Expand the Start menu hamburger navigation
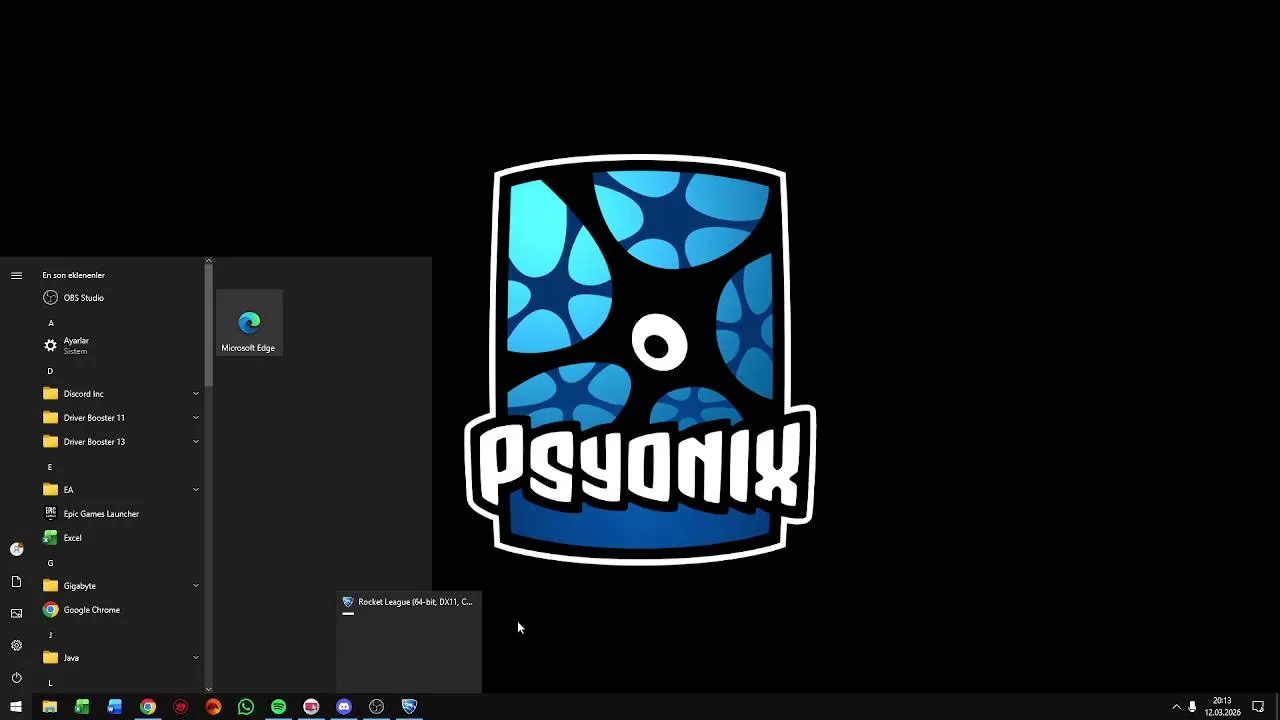1280x720 pixels. 16,275
